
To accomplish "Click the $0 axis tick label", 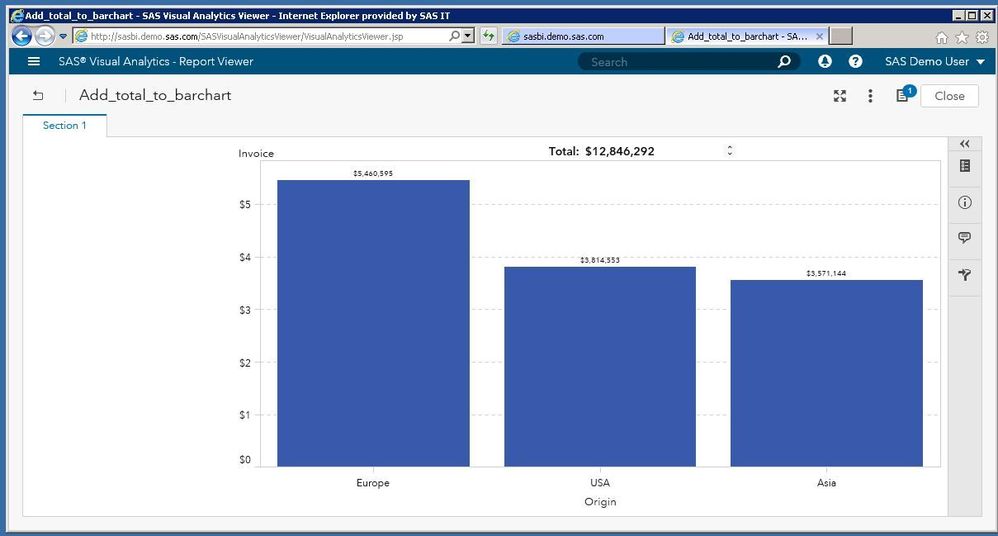I will pos(245,460).
